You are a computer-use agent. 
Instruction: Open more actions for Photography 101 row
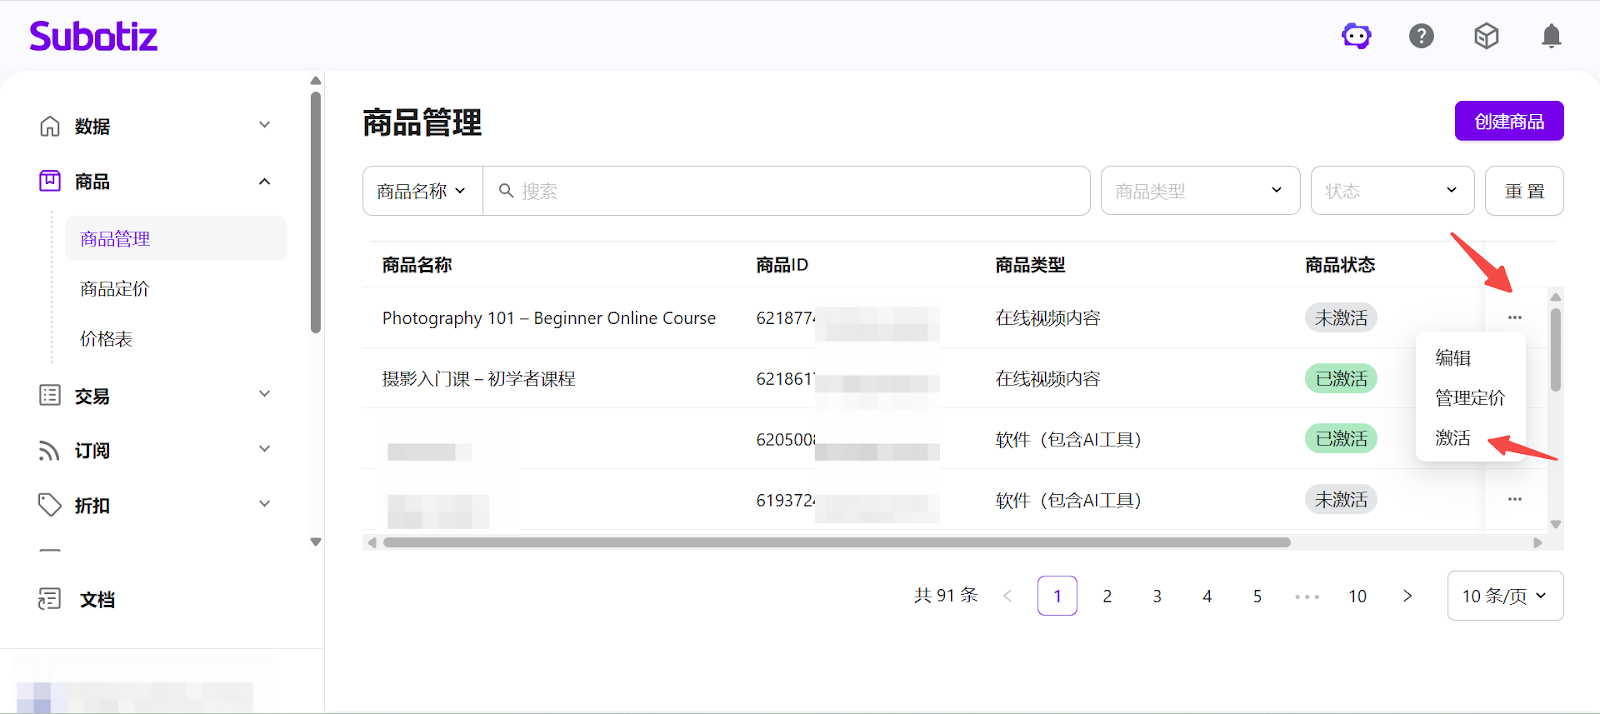pyautogui.click(x=1515, y=318)
